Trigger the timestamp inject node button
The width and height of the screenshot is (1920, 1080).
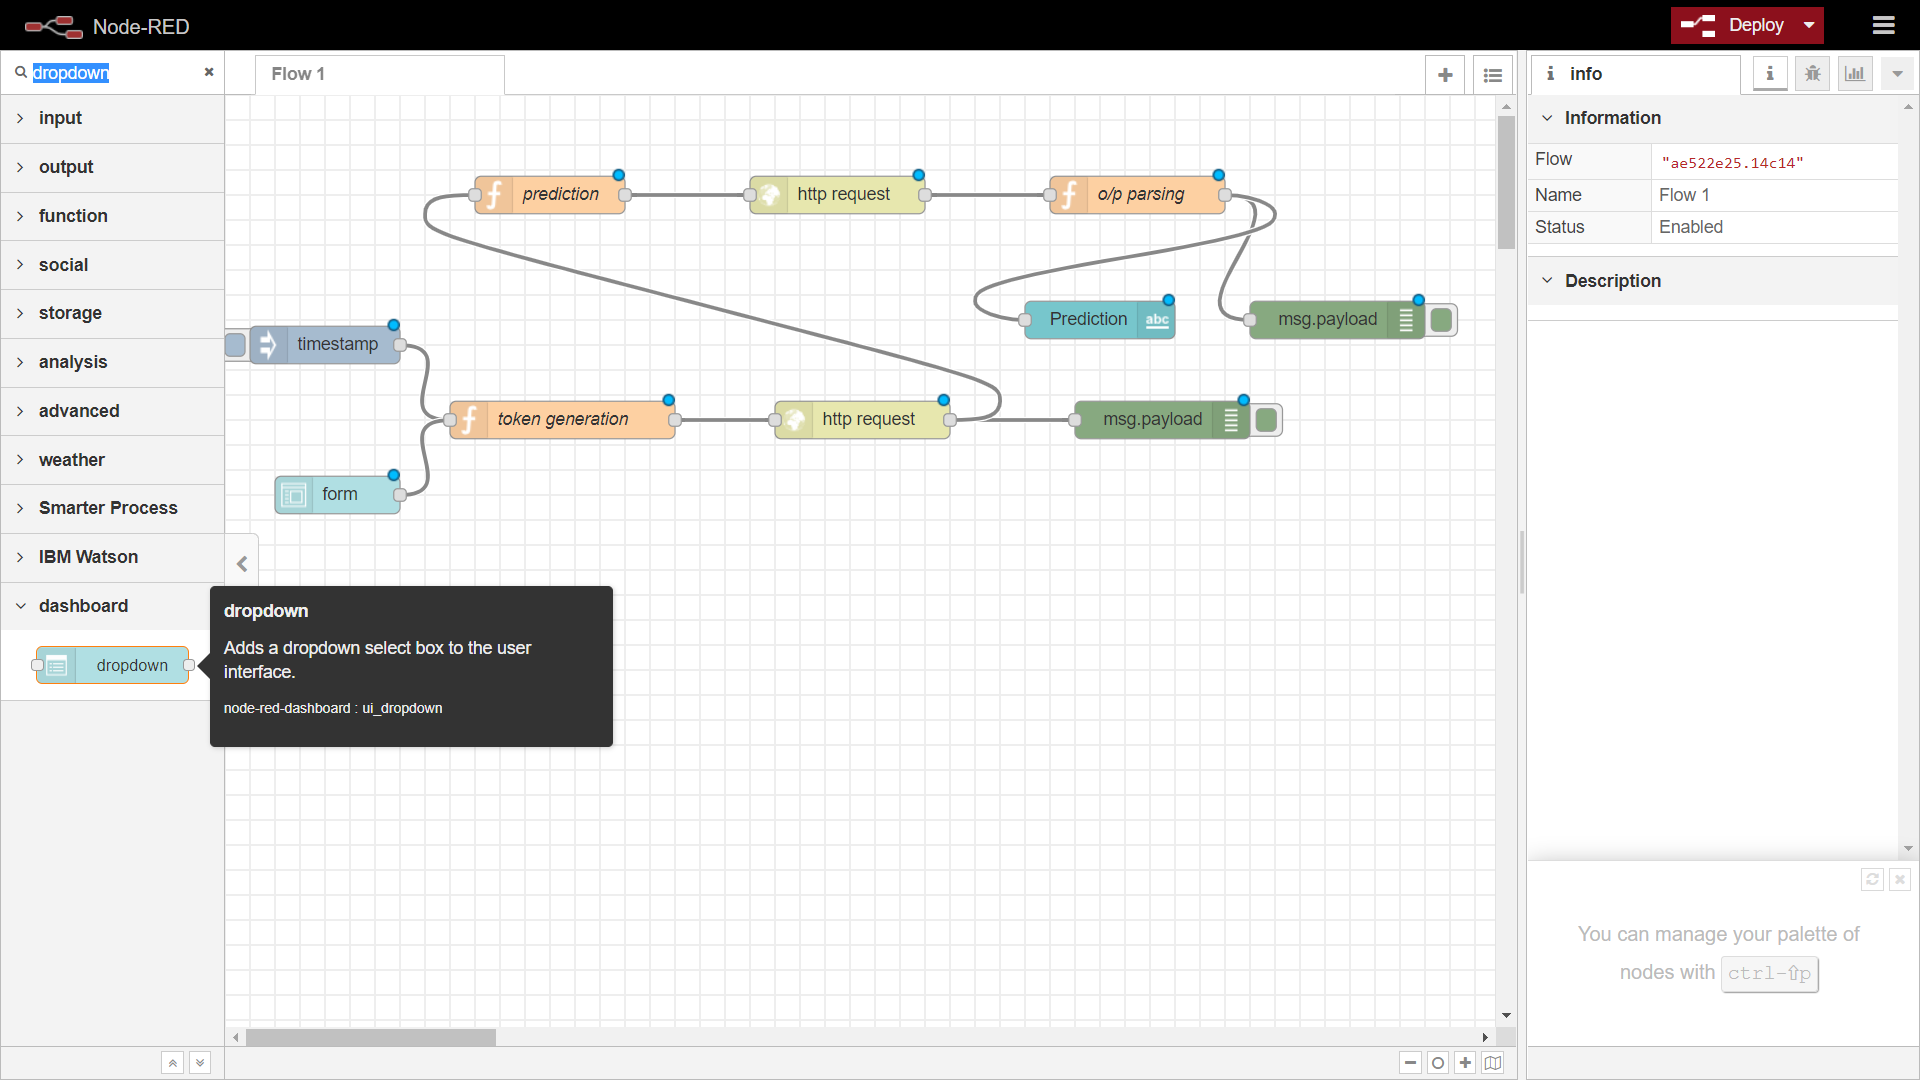click(x=236, y=345)
